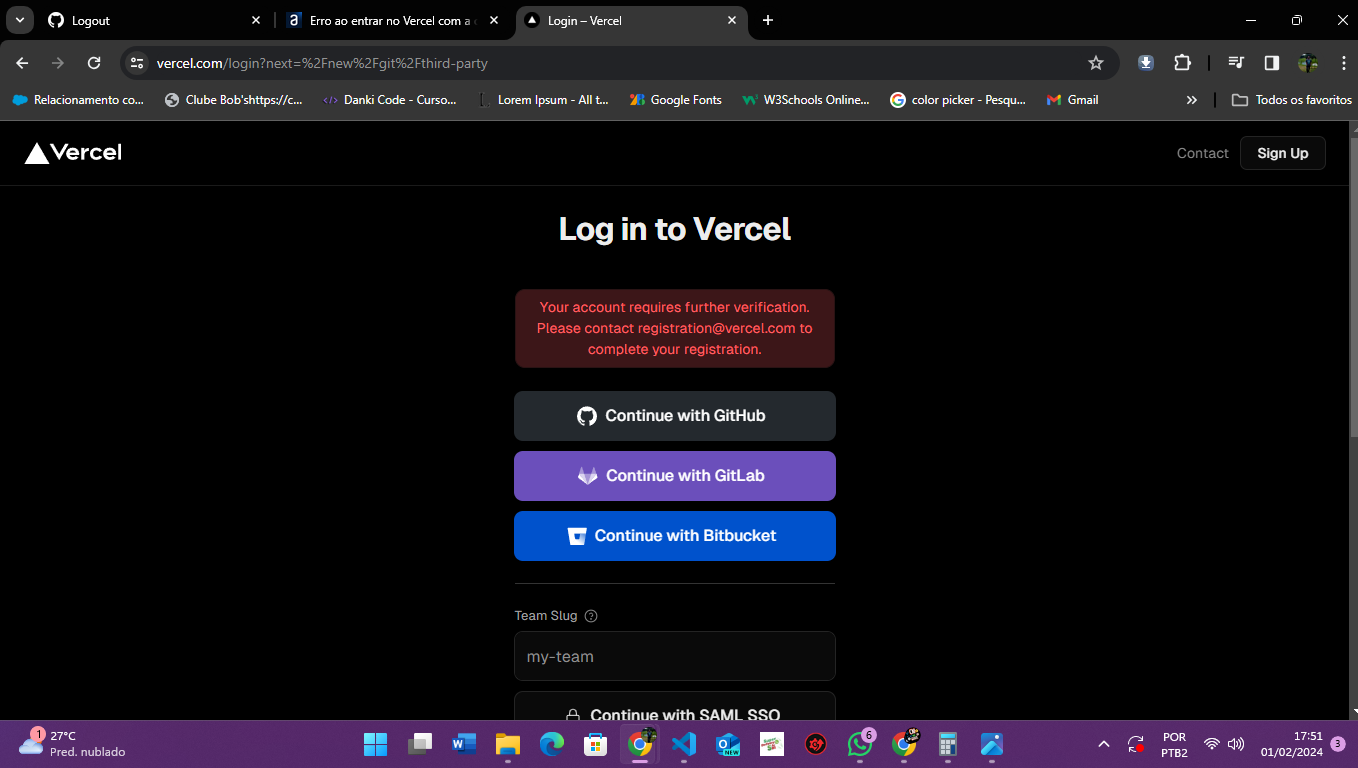Toggle the browser side panel icon
The width and height of the screenshot is (1358, 768).
pyautogui.click(x=1272, y=63)
